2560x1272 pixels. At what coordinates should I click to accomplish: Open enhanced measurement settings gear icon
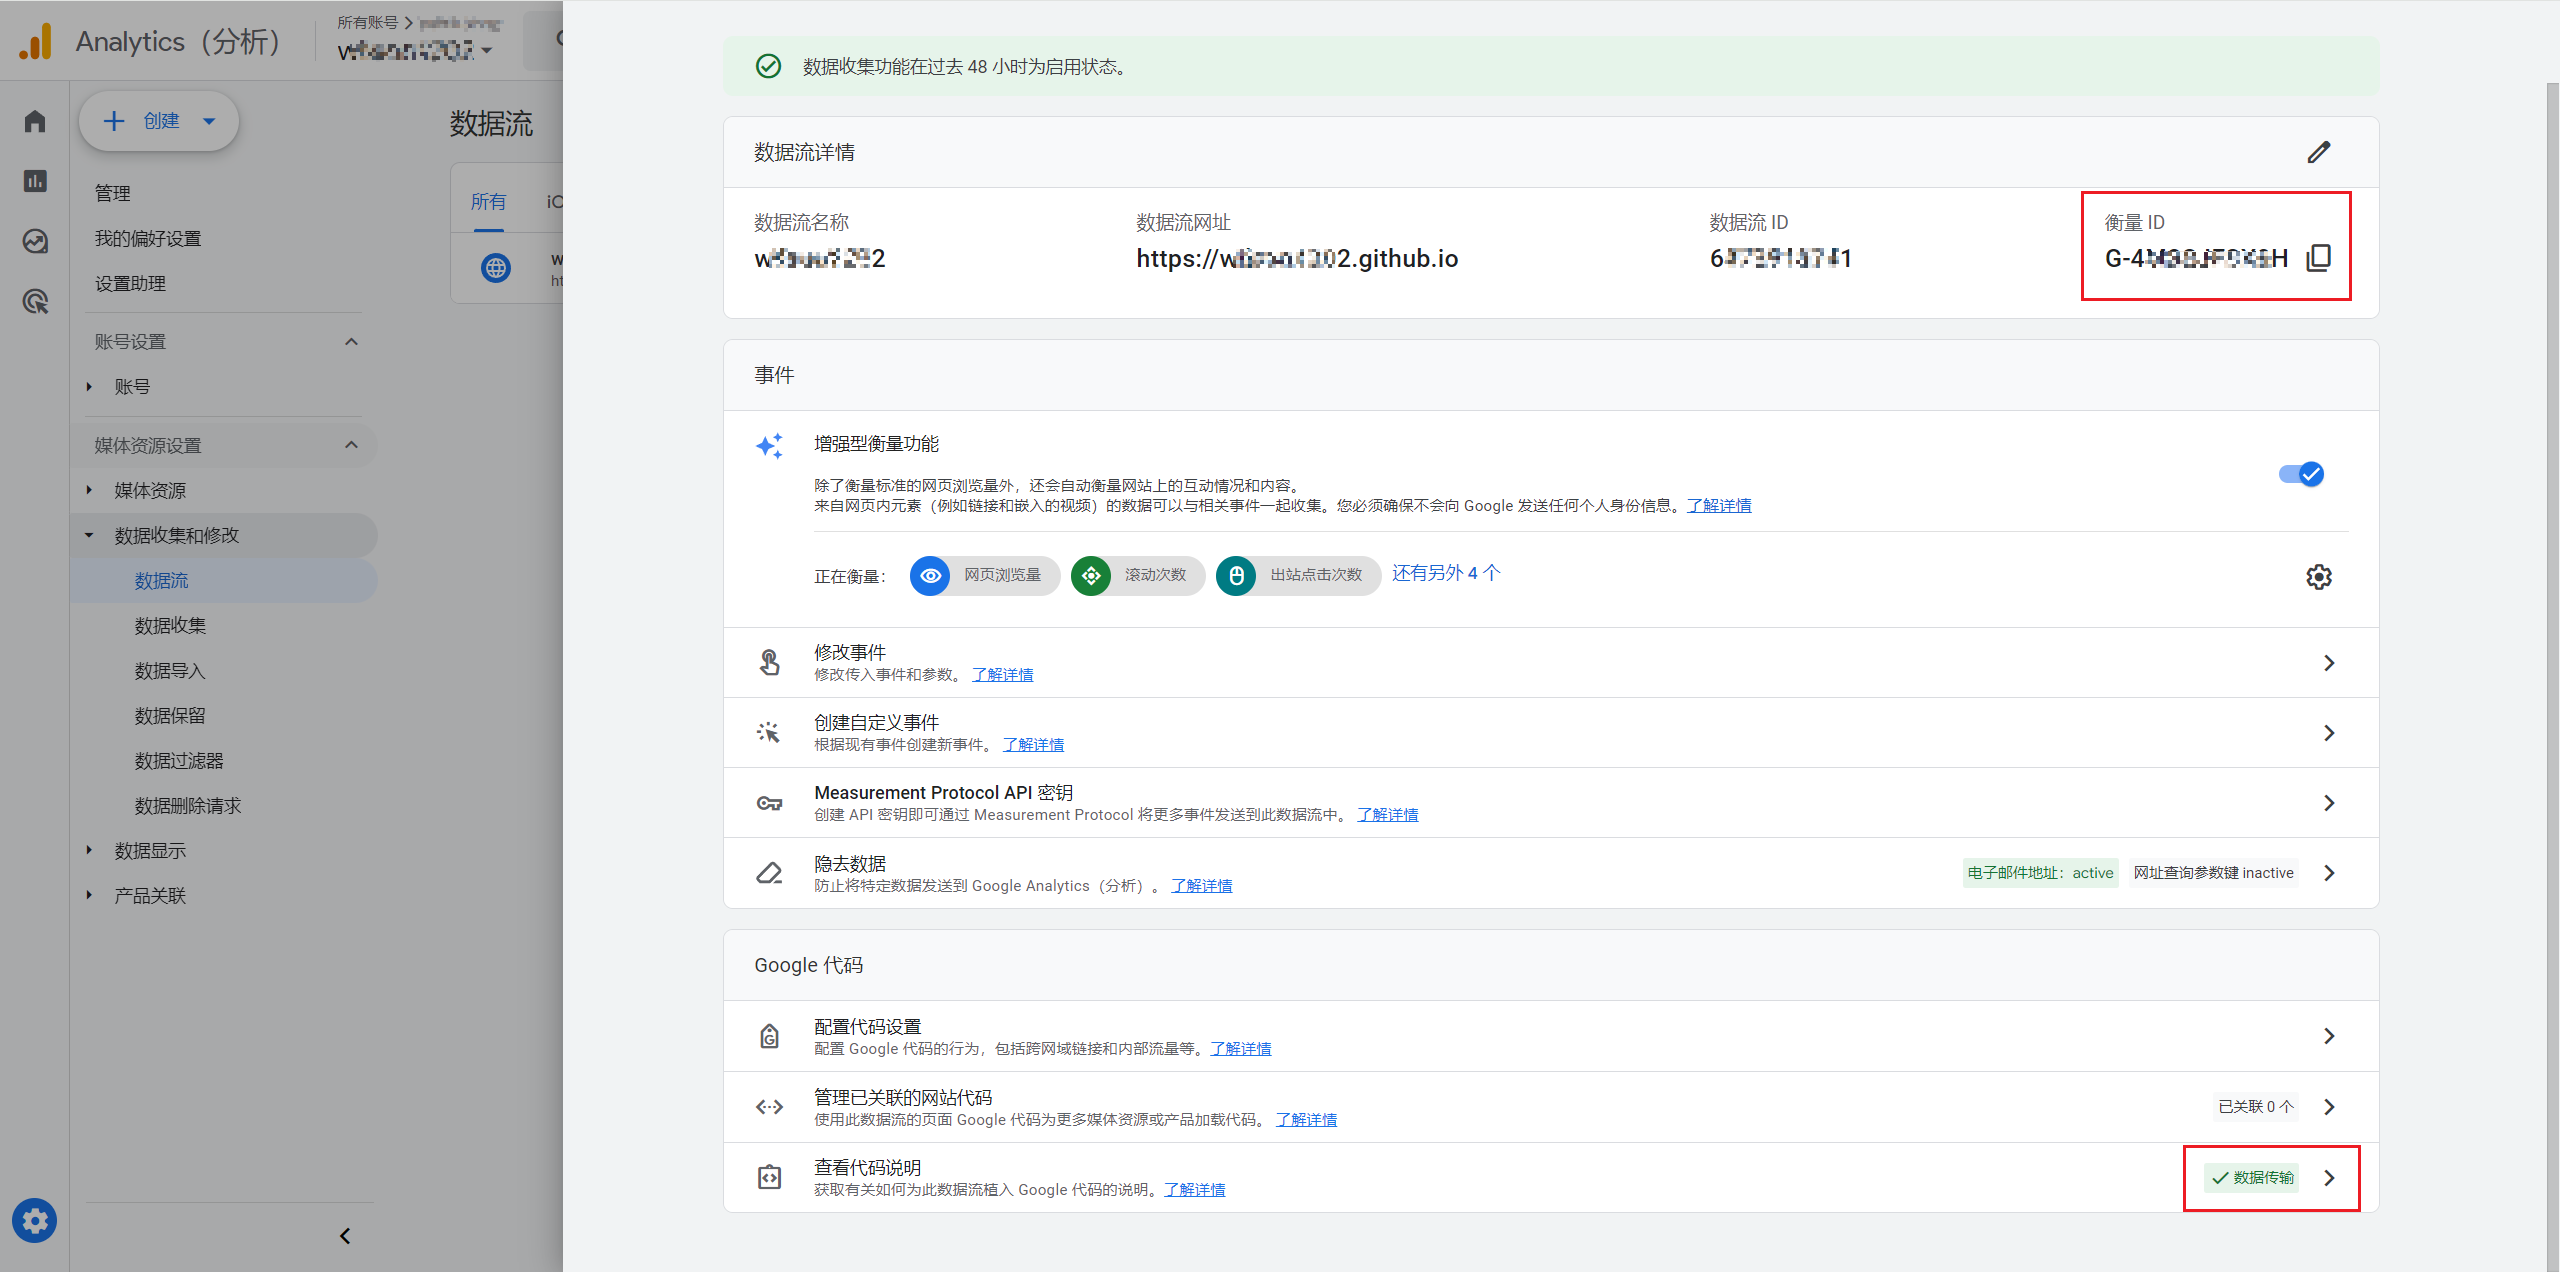tap(2318, 577)
